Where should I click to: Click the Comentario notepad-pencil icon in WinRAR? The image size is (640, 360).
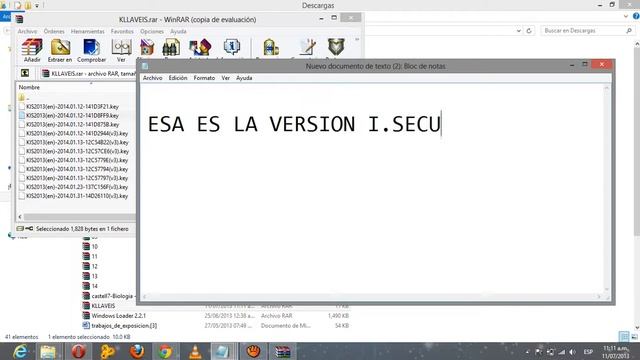[307, 48]
